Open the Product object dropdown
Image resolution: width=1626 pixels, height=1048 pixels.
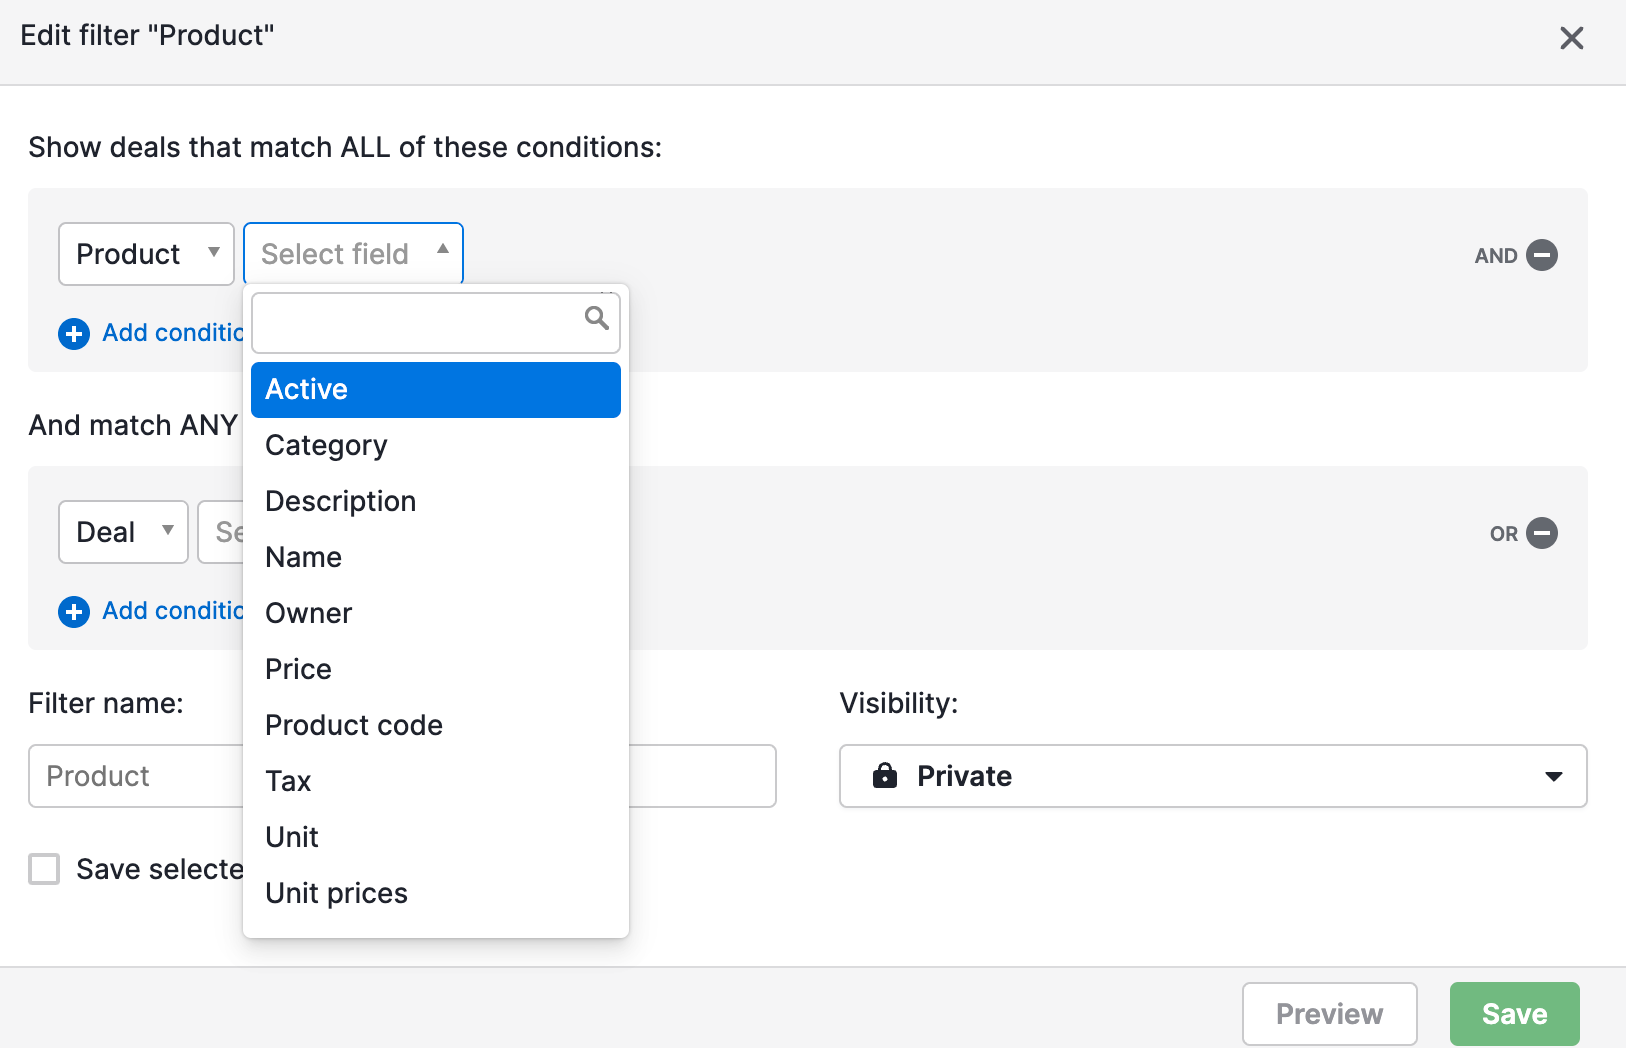[146, 254]
